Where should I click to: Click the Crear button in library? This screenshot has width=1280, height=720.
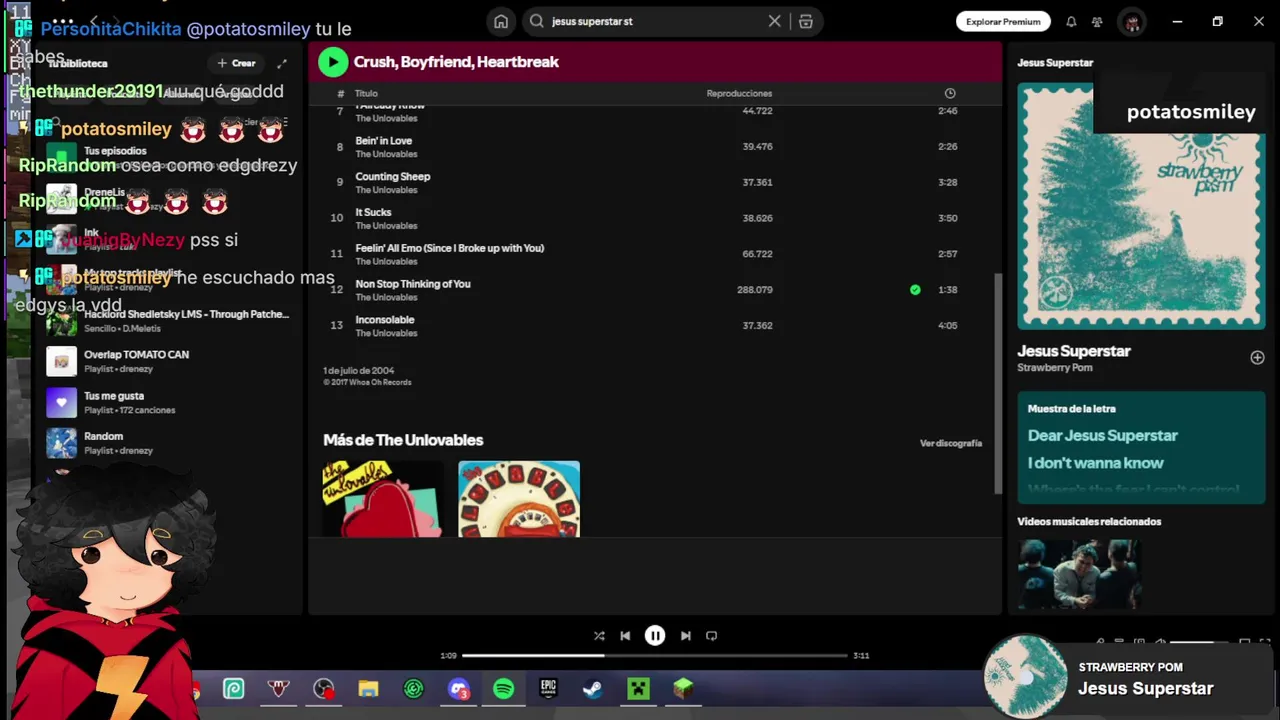237,63
